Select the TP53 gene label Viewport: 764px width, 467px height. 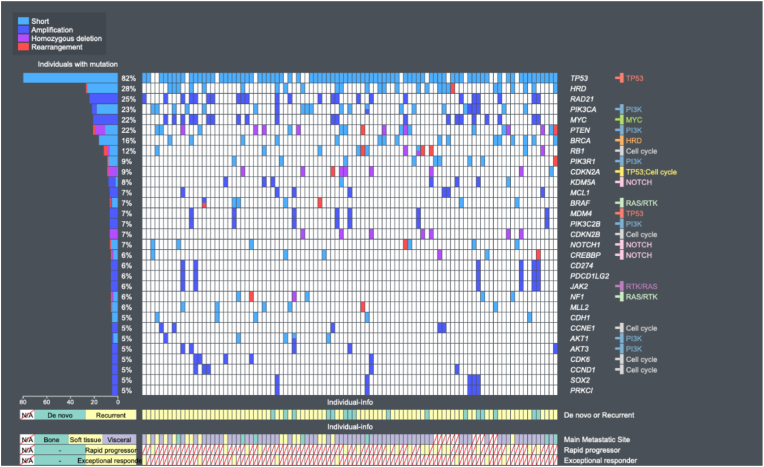tap(579, 78)
